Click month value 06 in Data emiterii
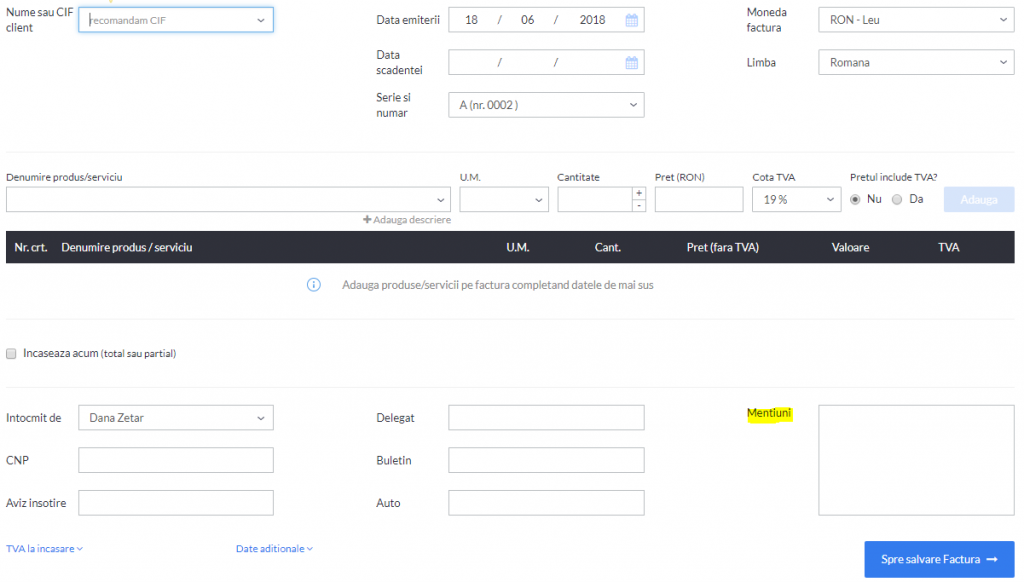 pos(528,20)
